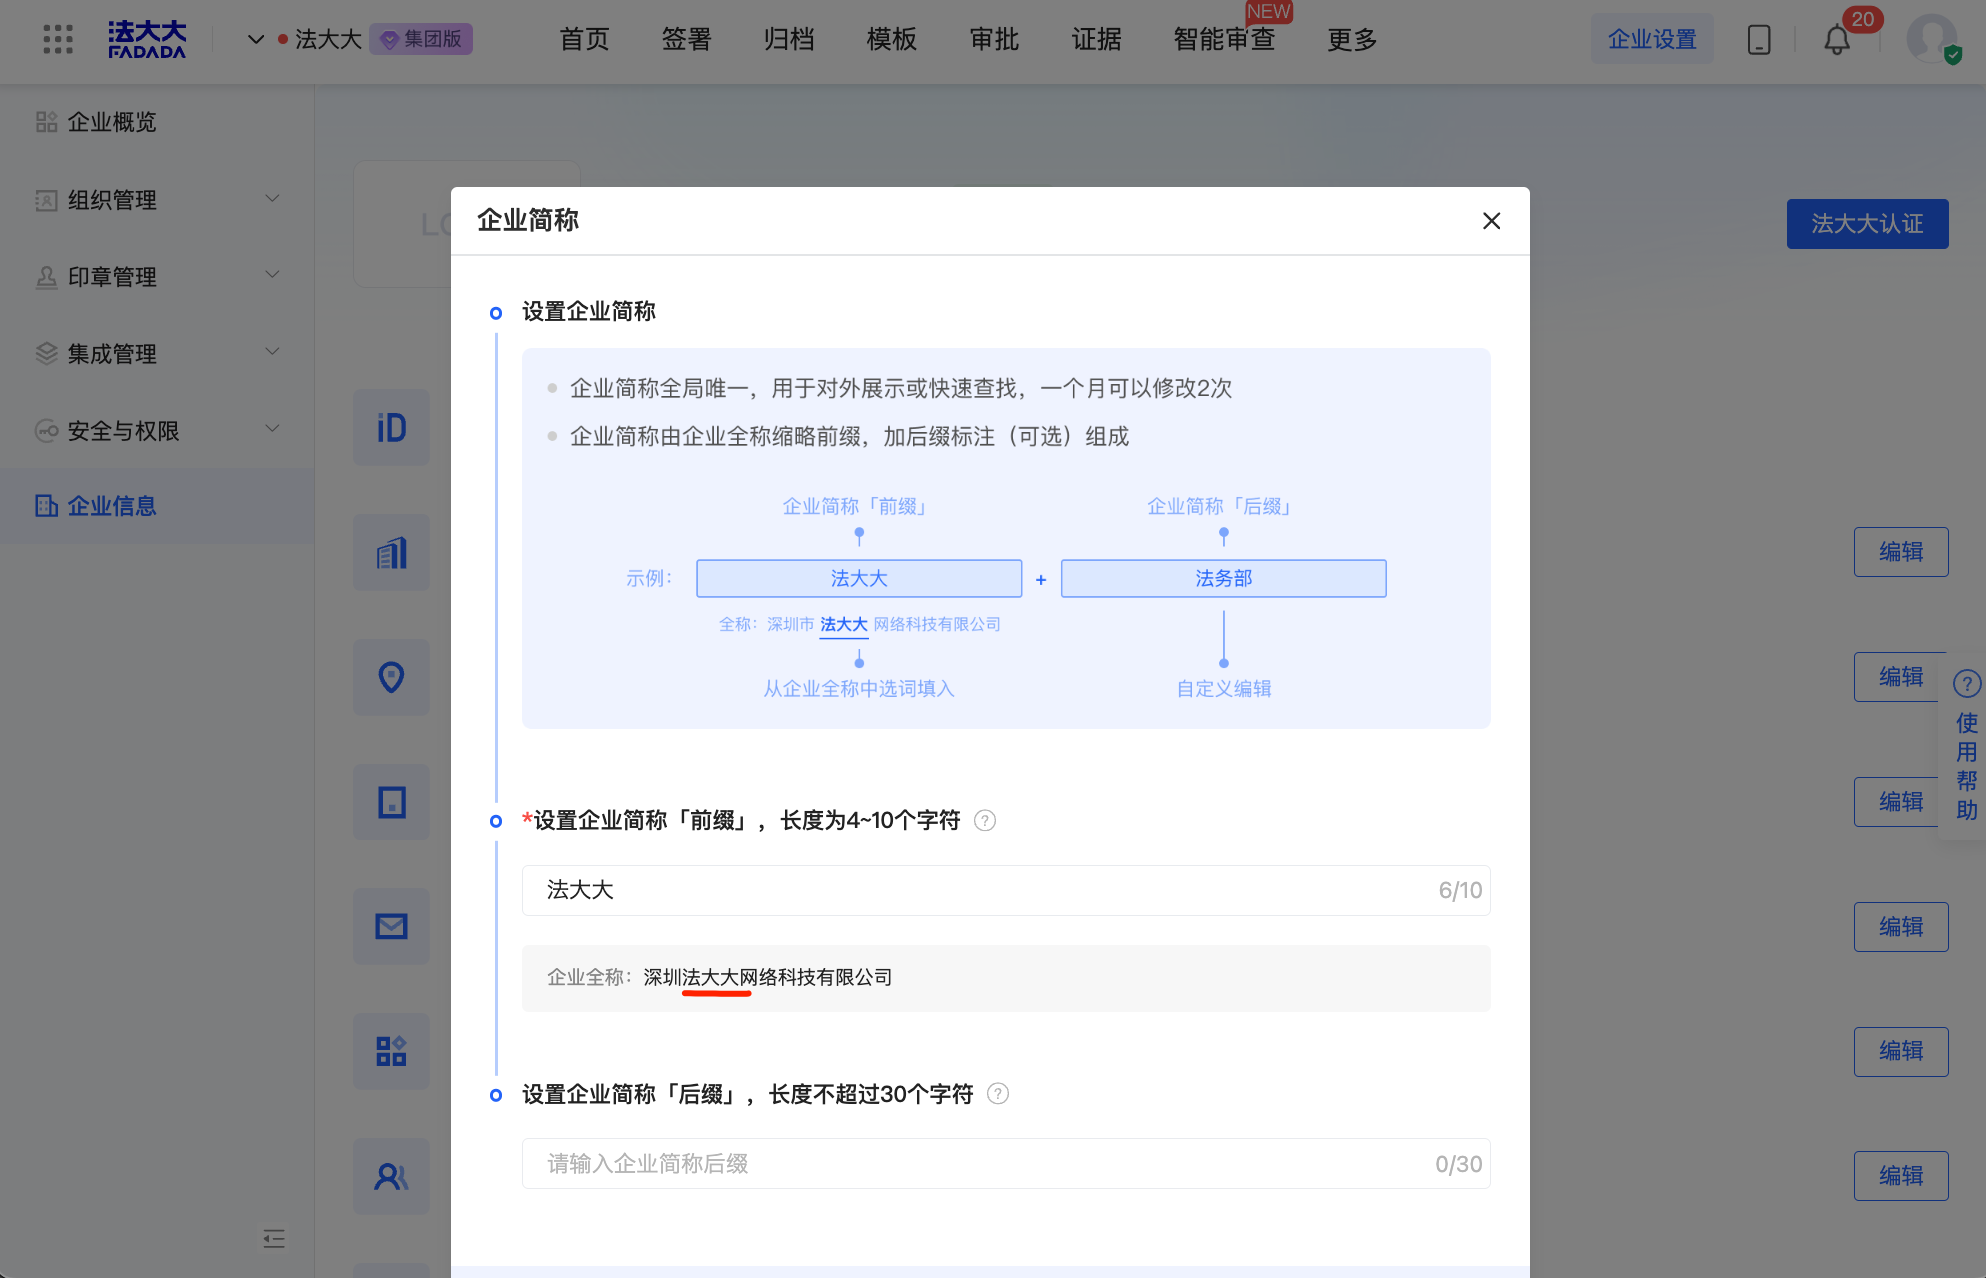Open the 首页 menu

(584, 39)
